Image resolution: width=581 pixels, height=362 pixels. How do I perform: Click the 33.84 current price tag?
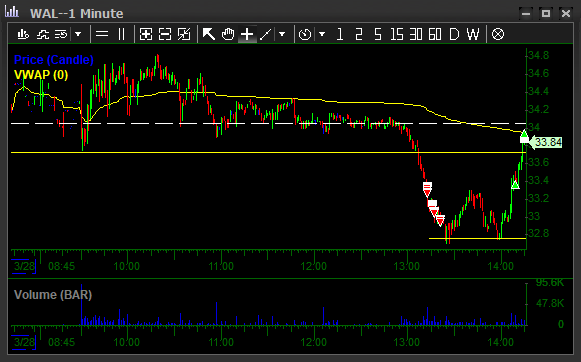coord(545,142)
